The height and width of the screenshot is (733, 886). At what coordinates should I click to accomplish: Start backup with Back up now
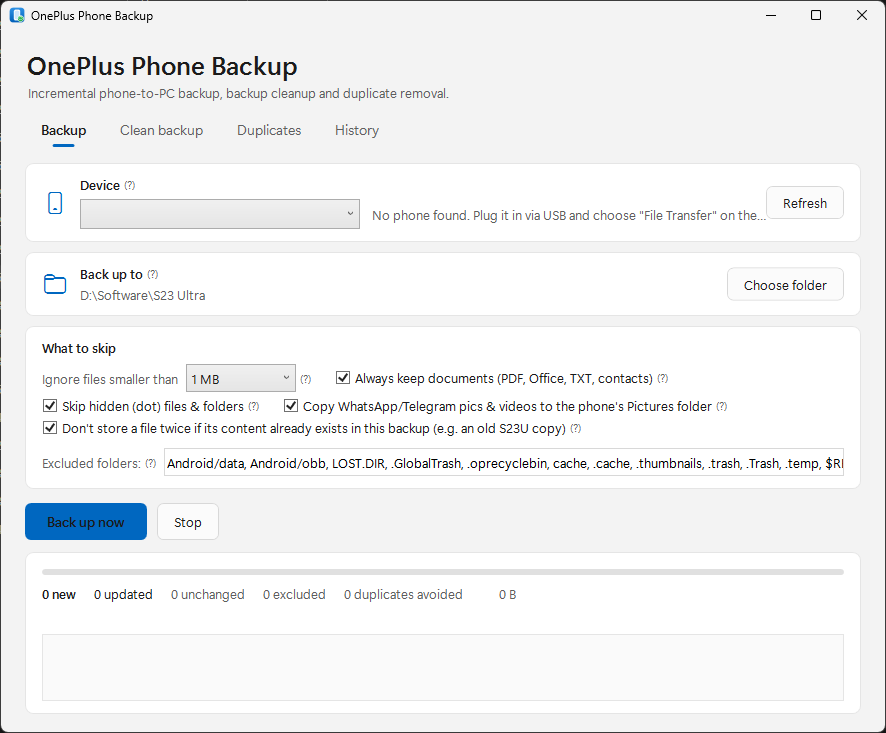click(x=86, y=522)
